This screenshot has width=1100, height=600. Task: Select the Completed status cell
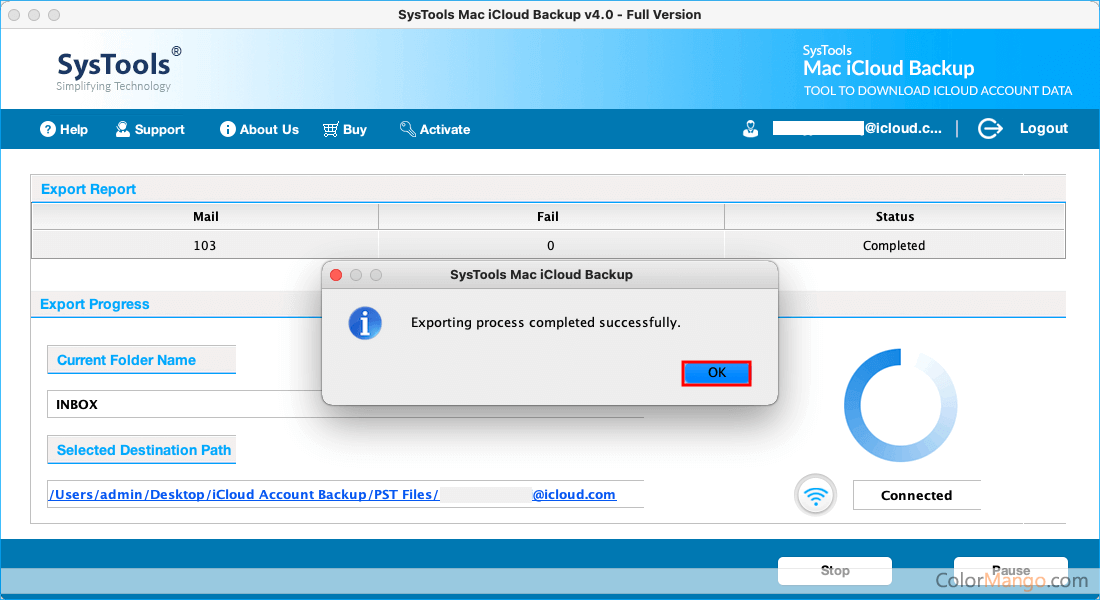point(894,246)
